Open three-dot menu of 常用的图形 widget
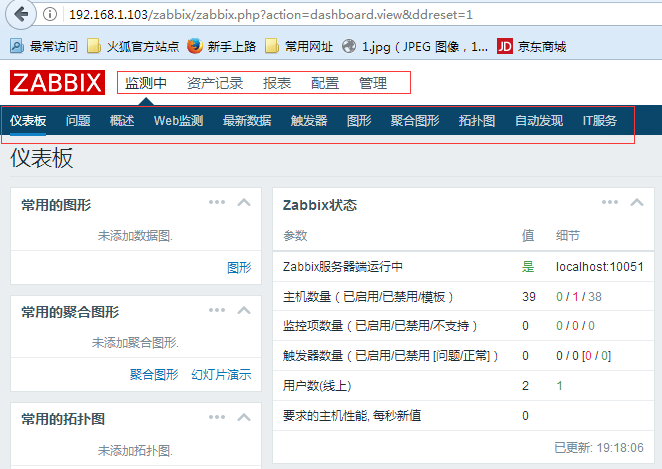 coord(217,202)
